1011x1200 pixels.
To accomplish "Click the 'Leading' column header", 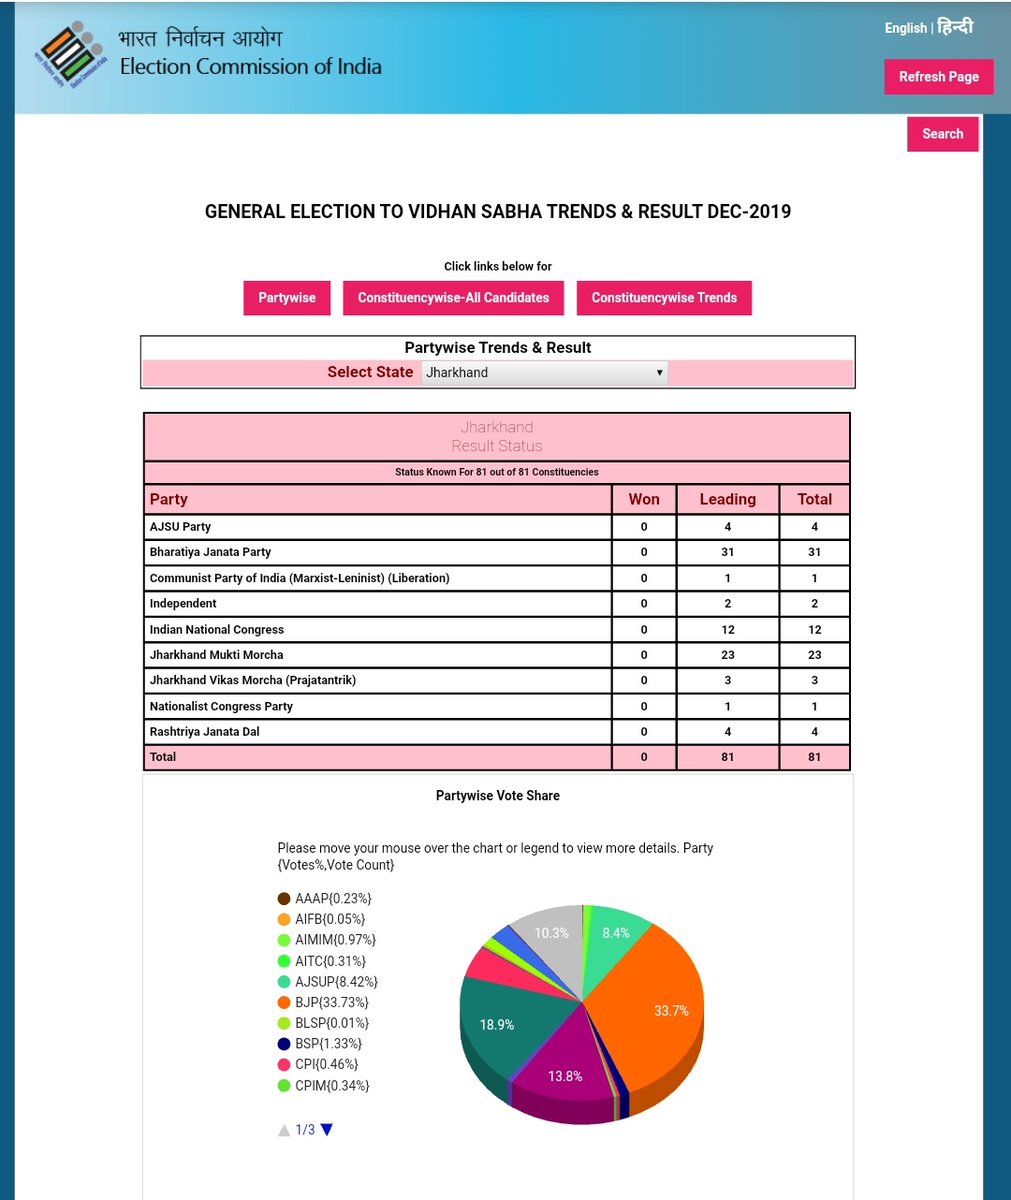I will tap(728, 499).
